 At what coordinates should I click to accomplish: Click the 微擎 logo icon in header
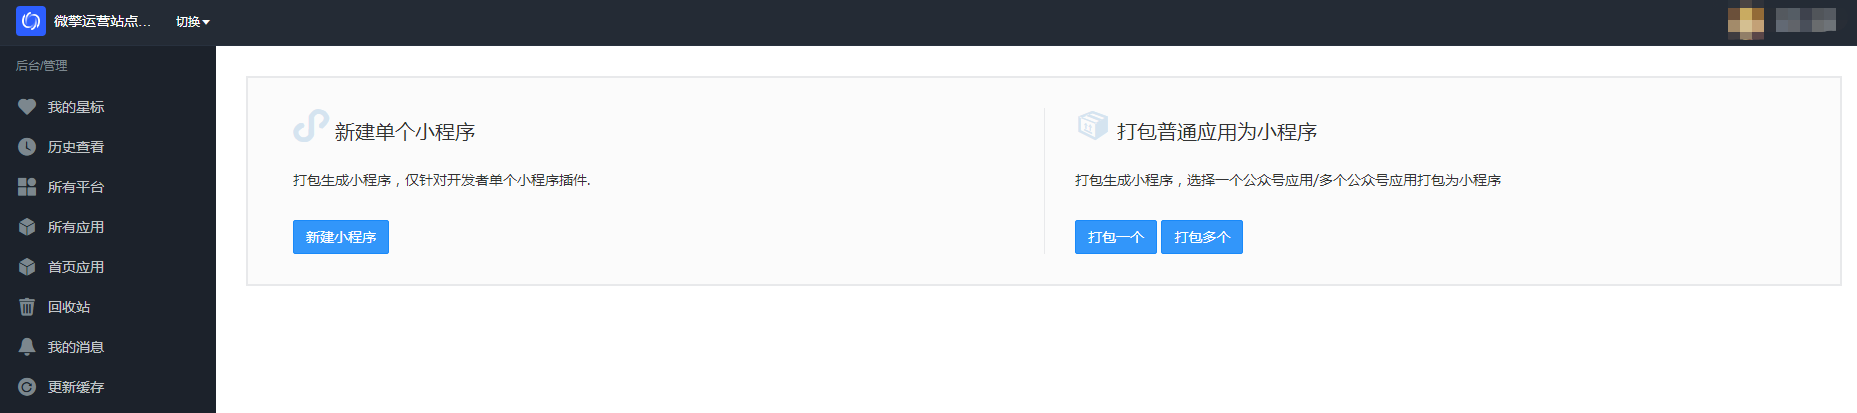[31, 21]
